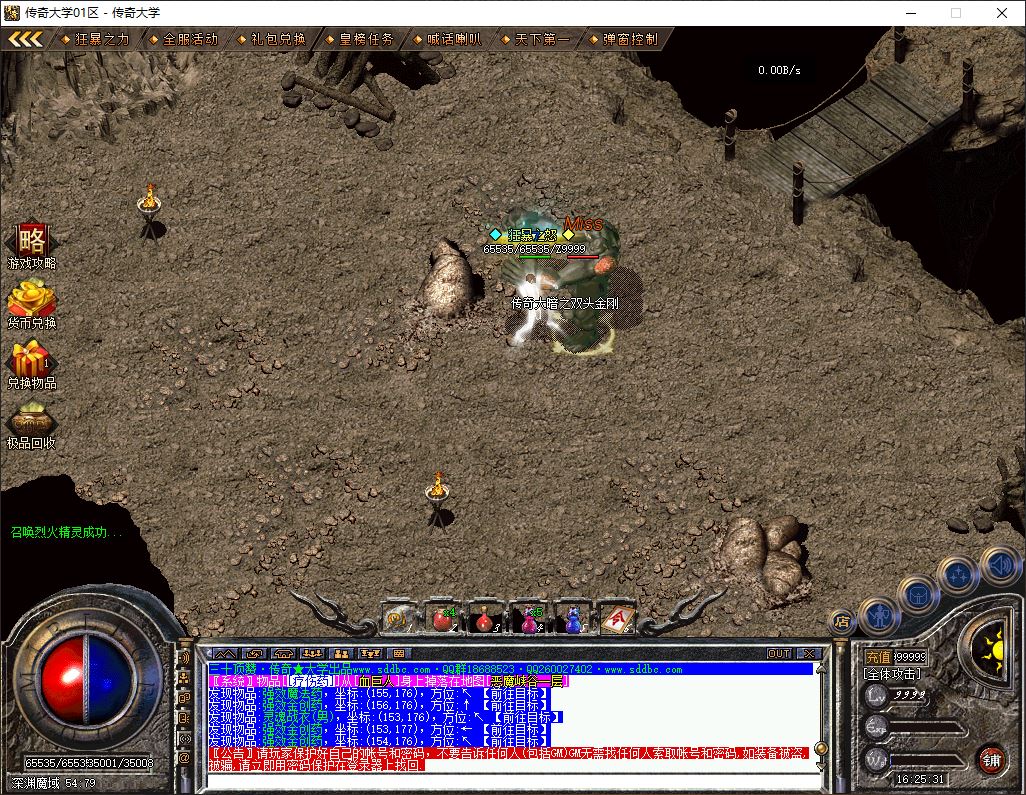Open the 狂暴之力 menu
The image size is (1026, 795).
96,39
